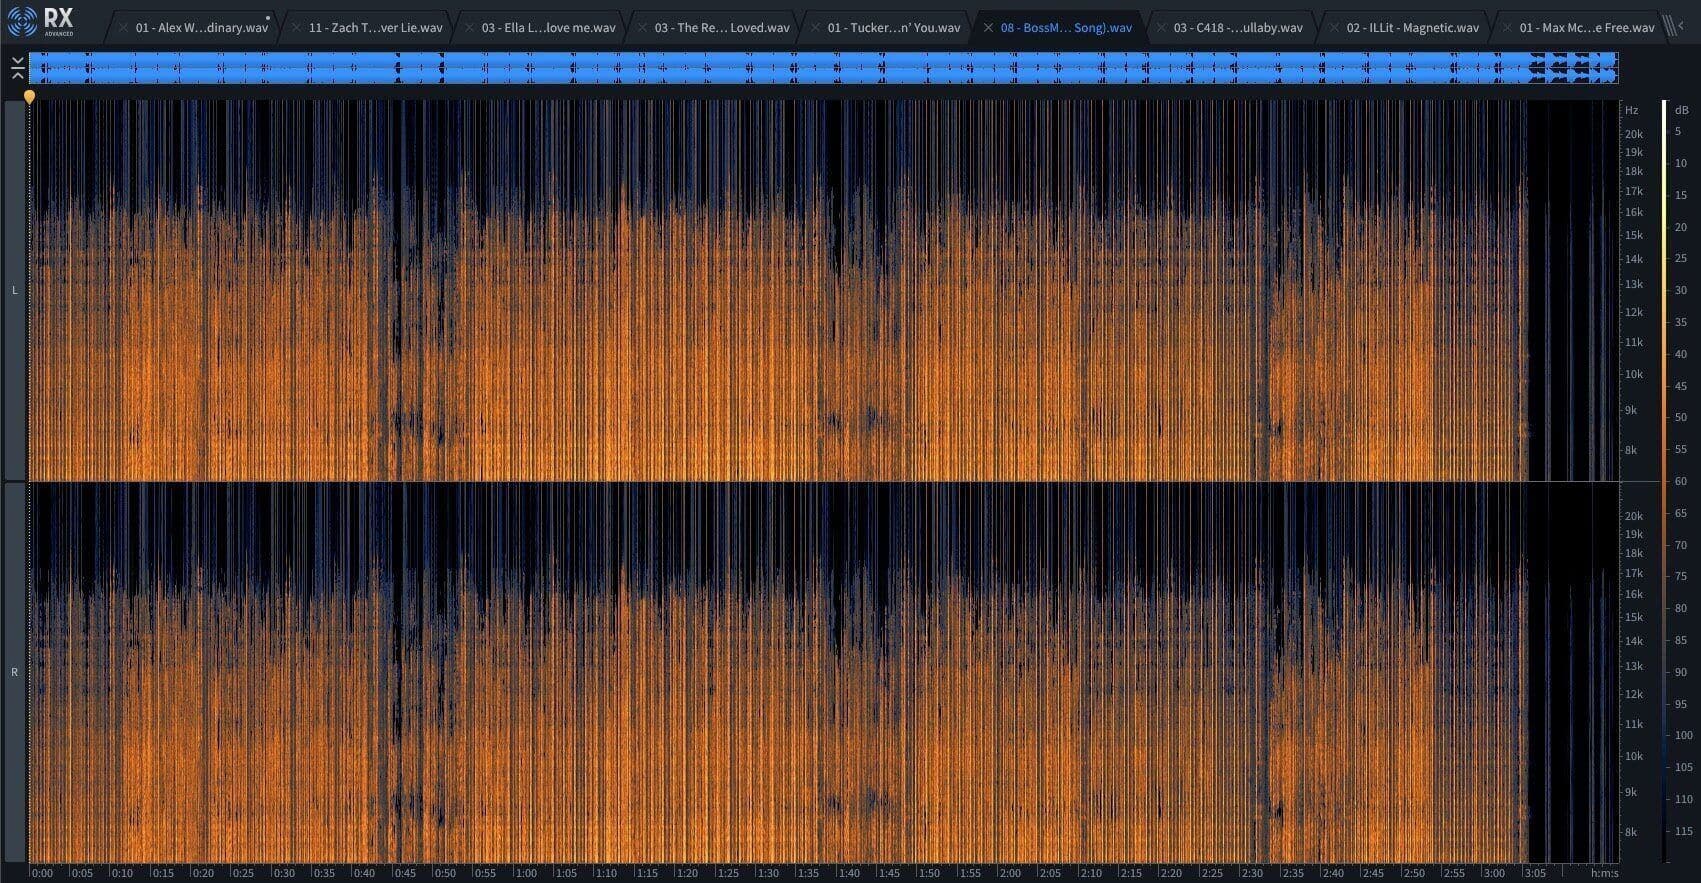Close the '03 - C418 -…ullaby.wav' tab
This screenshot has height=883, width=1701.
[x=1161, y=28]
